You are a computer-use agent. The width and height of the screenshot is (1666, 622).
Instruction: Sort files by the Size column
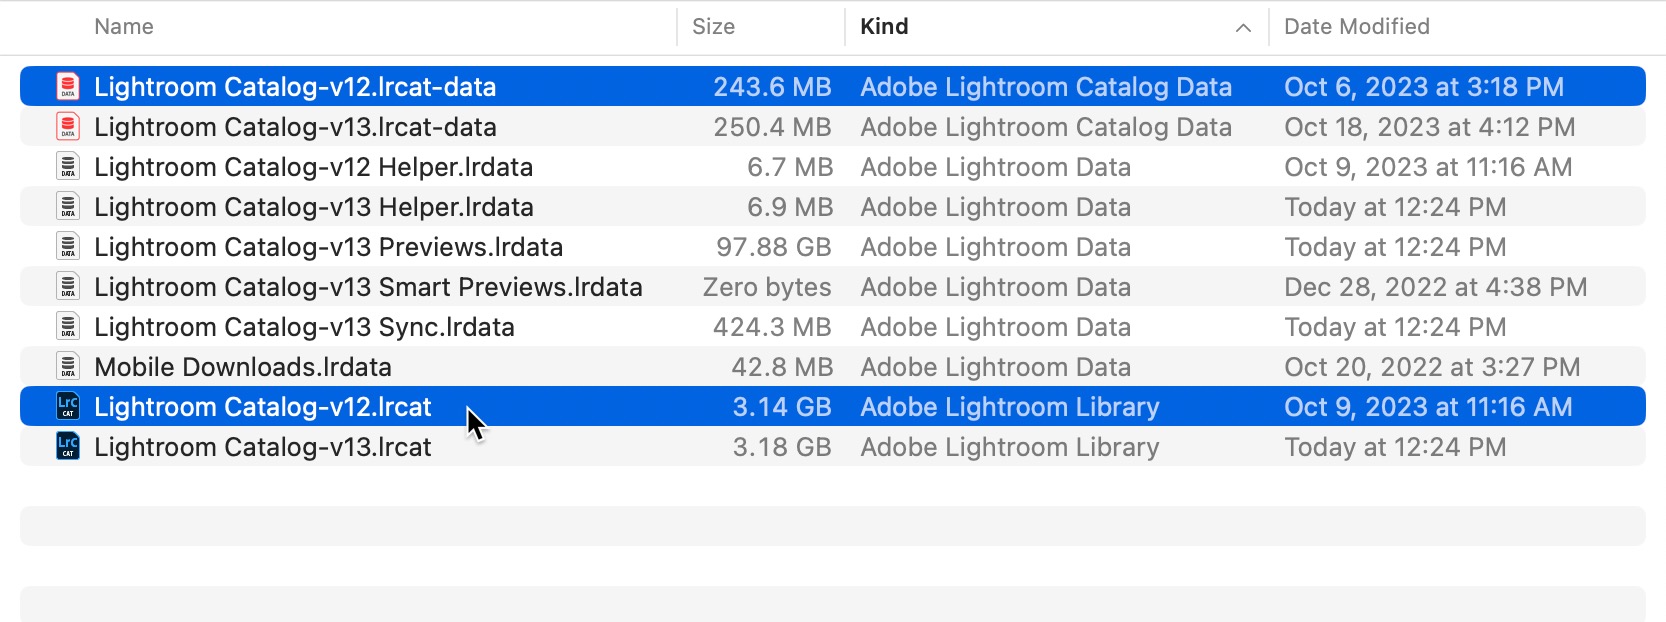point(714,27)
